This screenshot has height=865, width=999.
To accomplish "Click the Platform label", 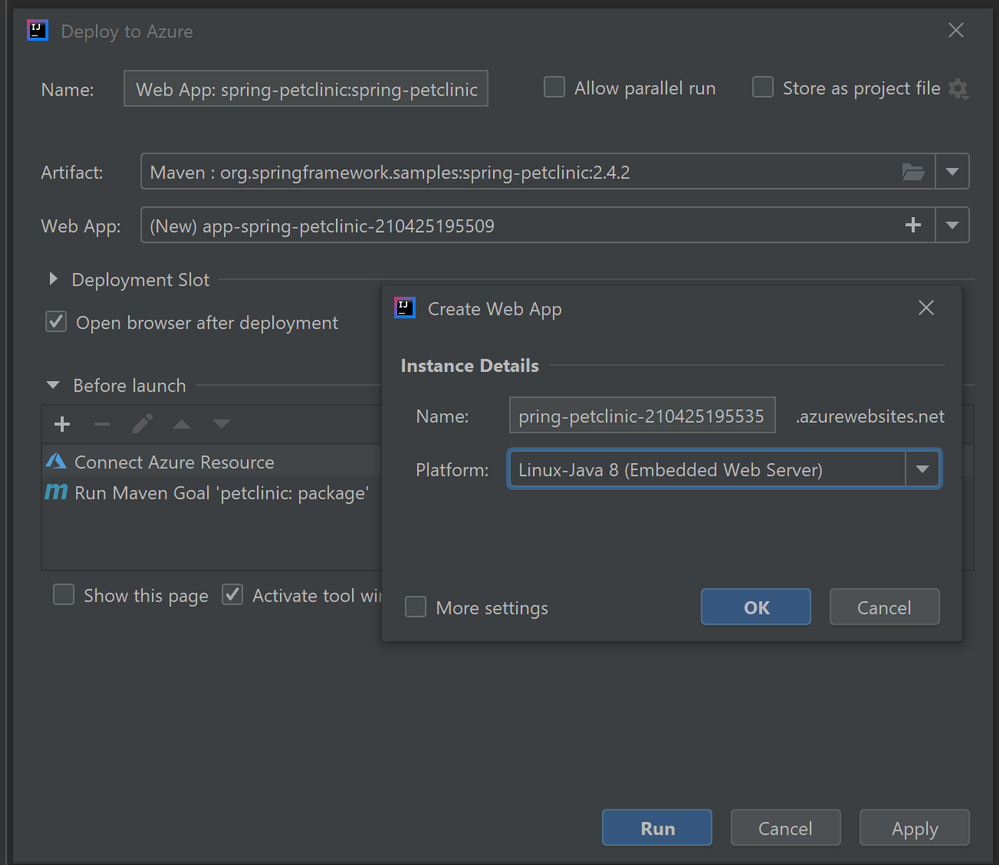I will (452, 470).
